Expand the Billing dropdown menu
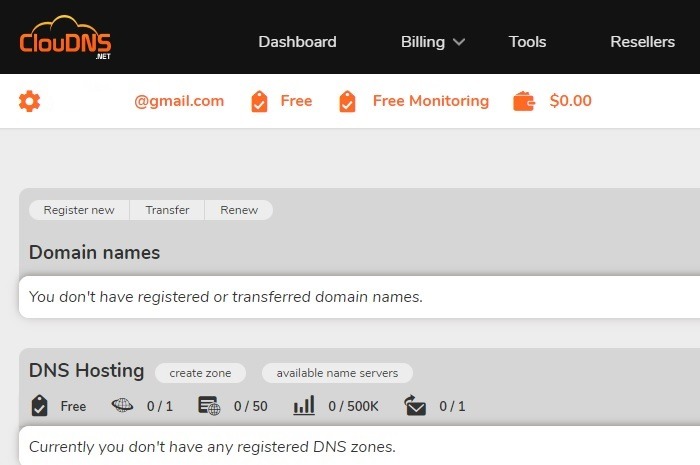 (x=433, y=42)
